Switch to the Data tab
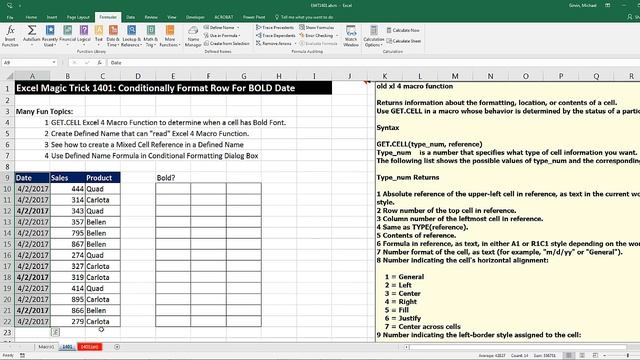The height and width of the screenshot is (360, 640). click(x=131, y=17)
